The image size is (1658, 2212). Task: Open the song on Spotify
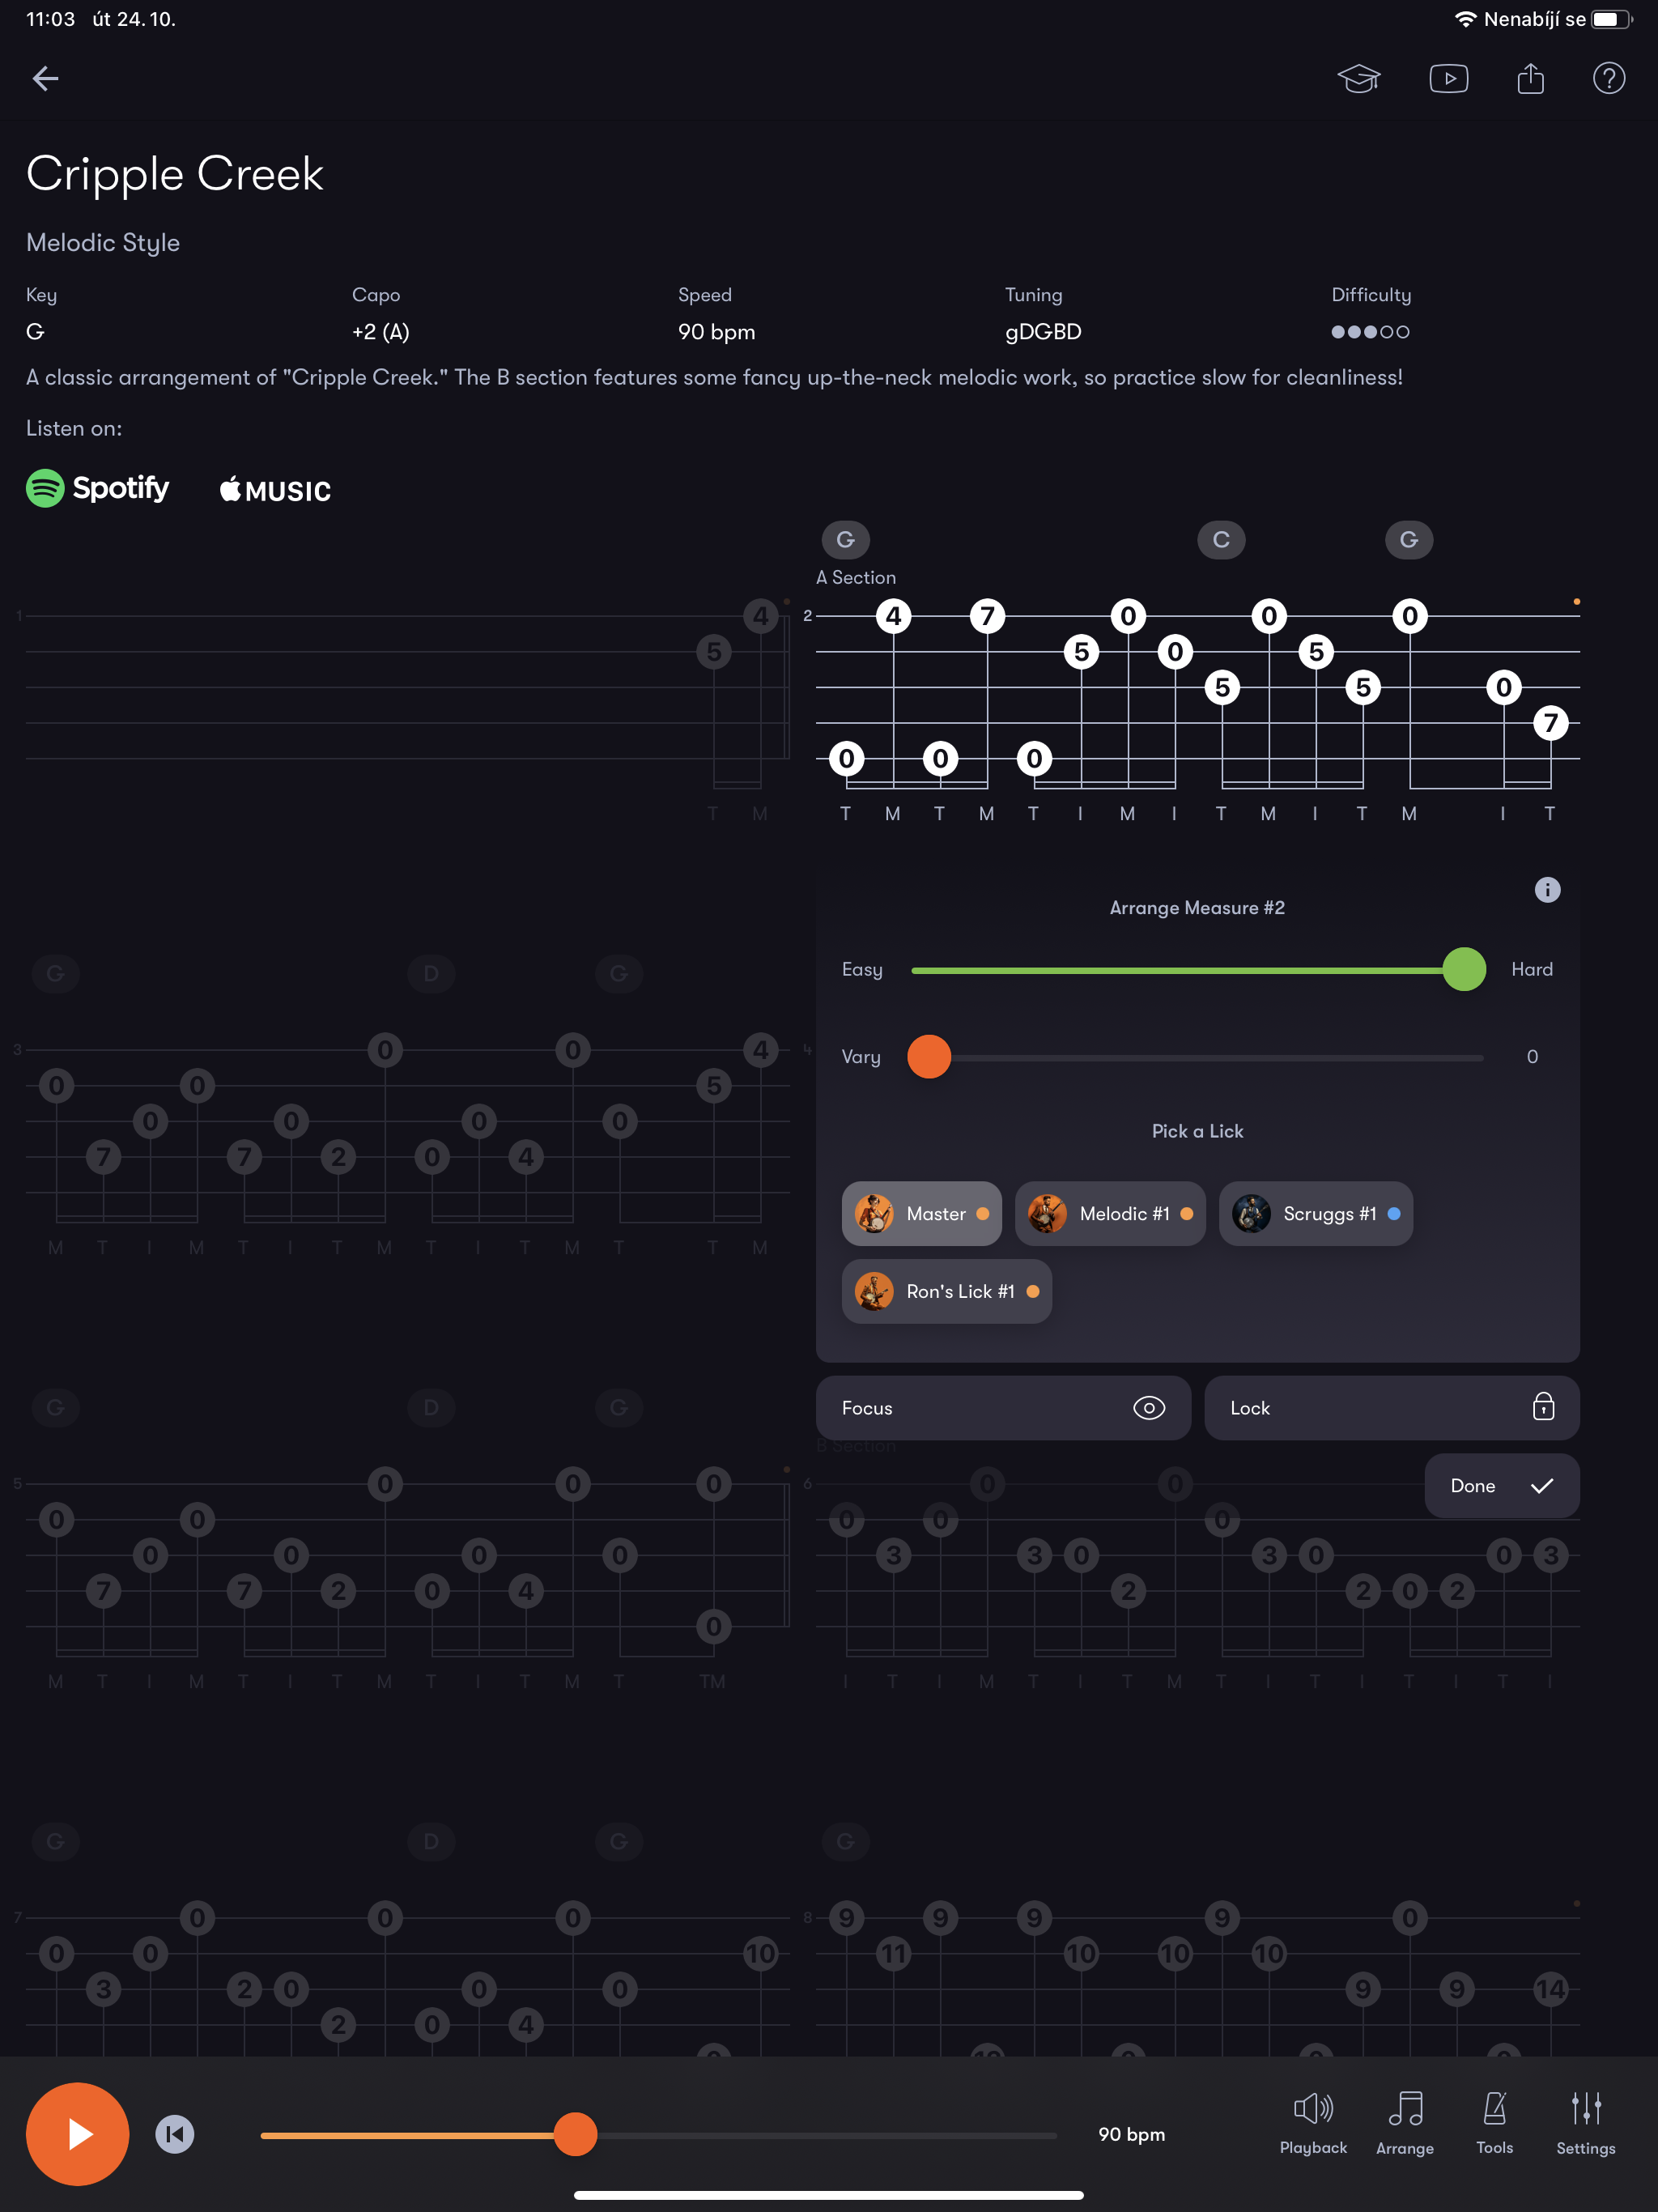[97, 488]
